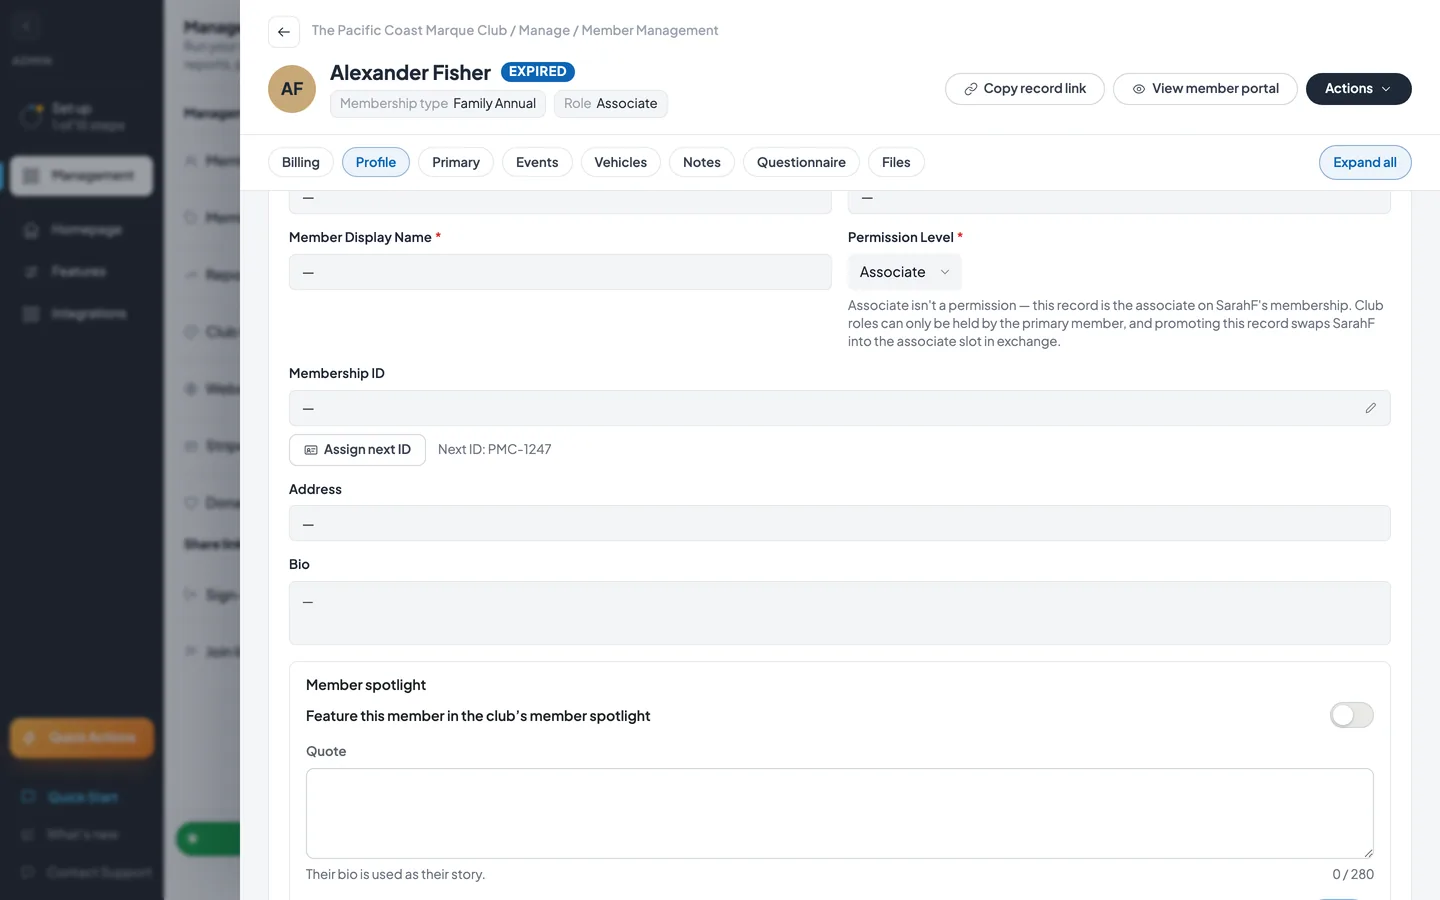Switch to the Files tab

pos(896,162)
